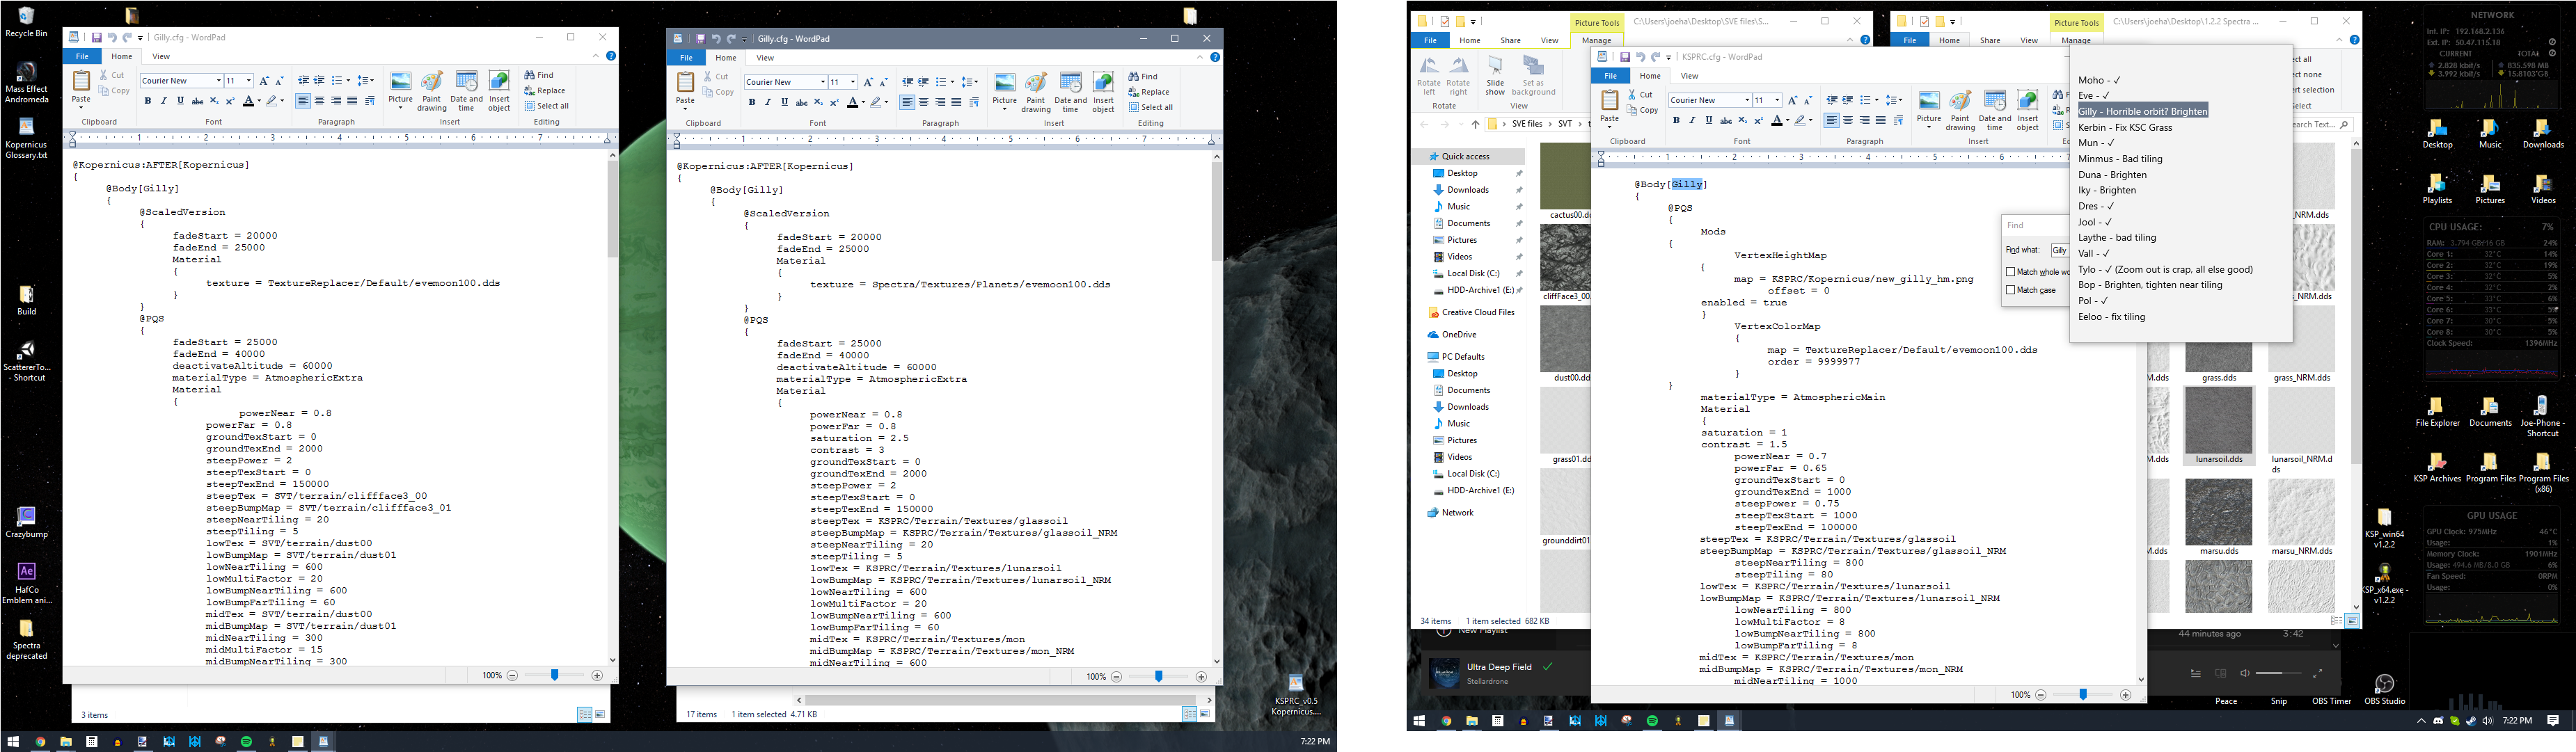Check the Match case option in Find dialog
2576x752 pixels.
tap(2011, 290)
